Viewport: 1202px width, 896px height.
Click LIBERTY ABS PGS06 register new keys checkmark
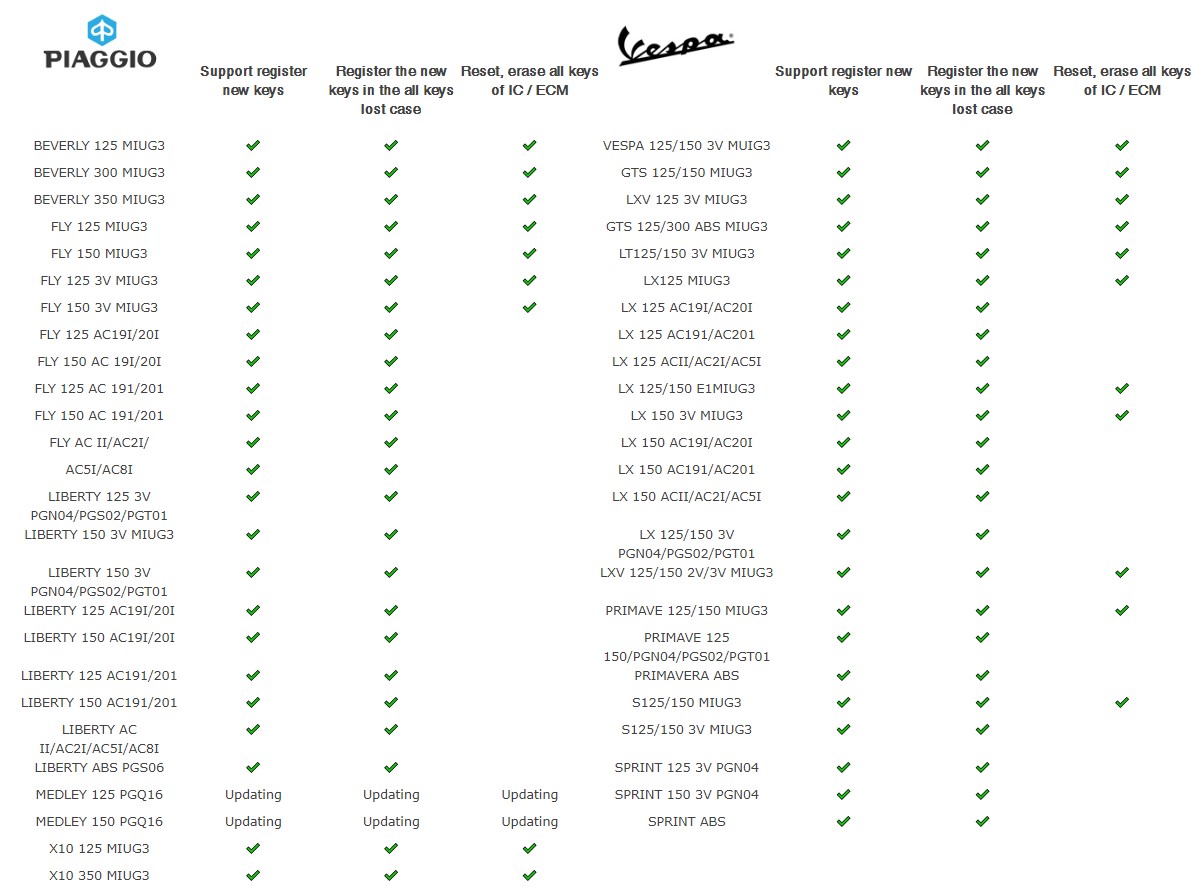click(x=253, y=768)
